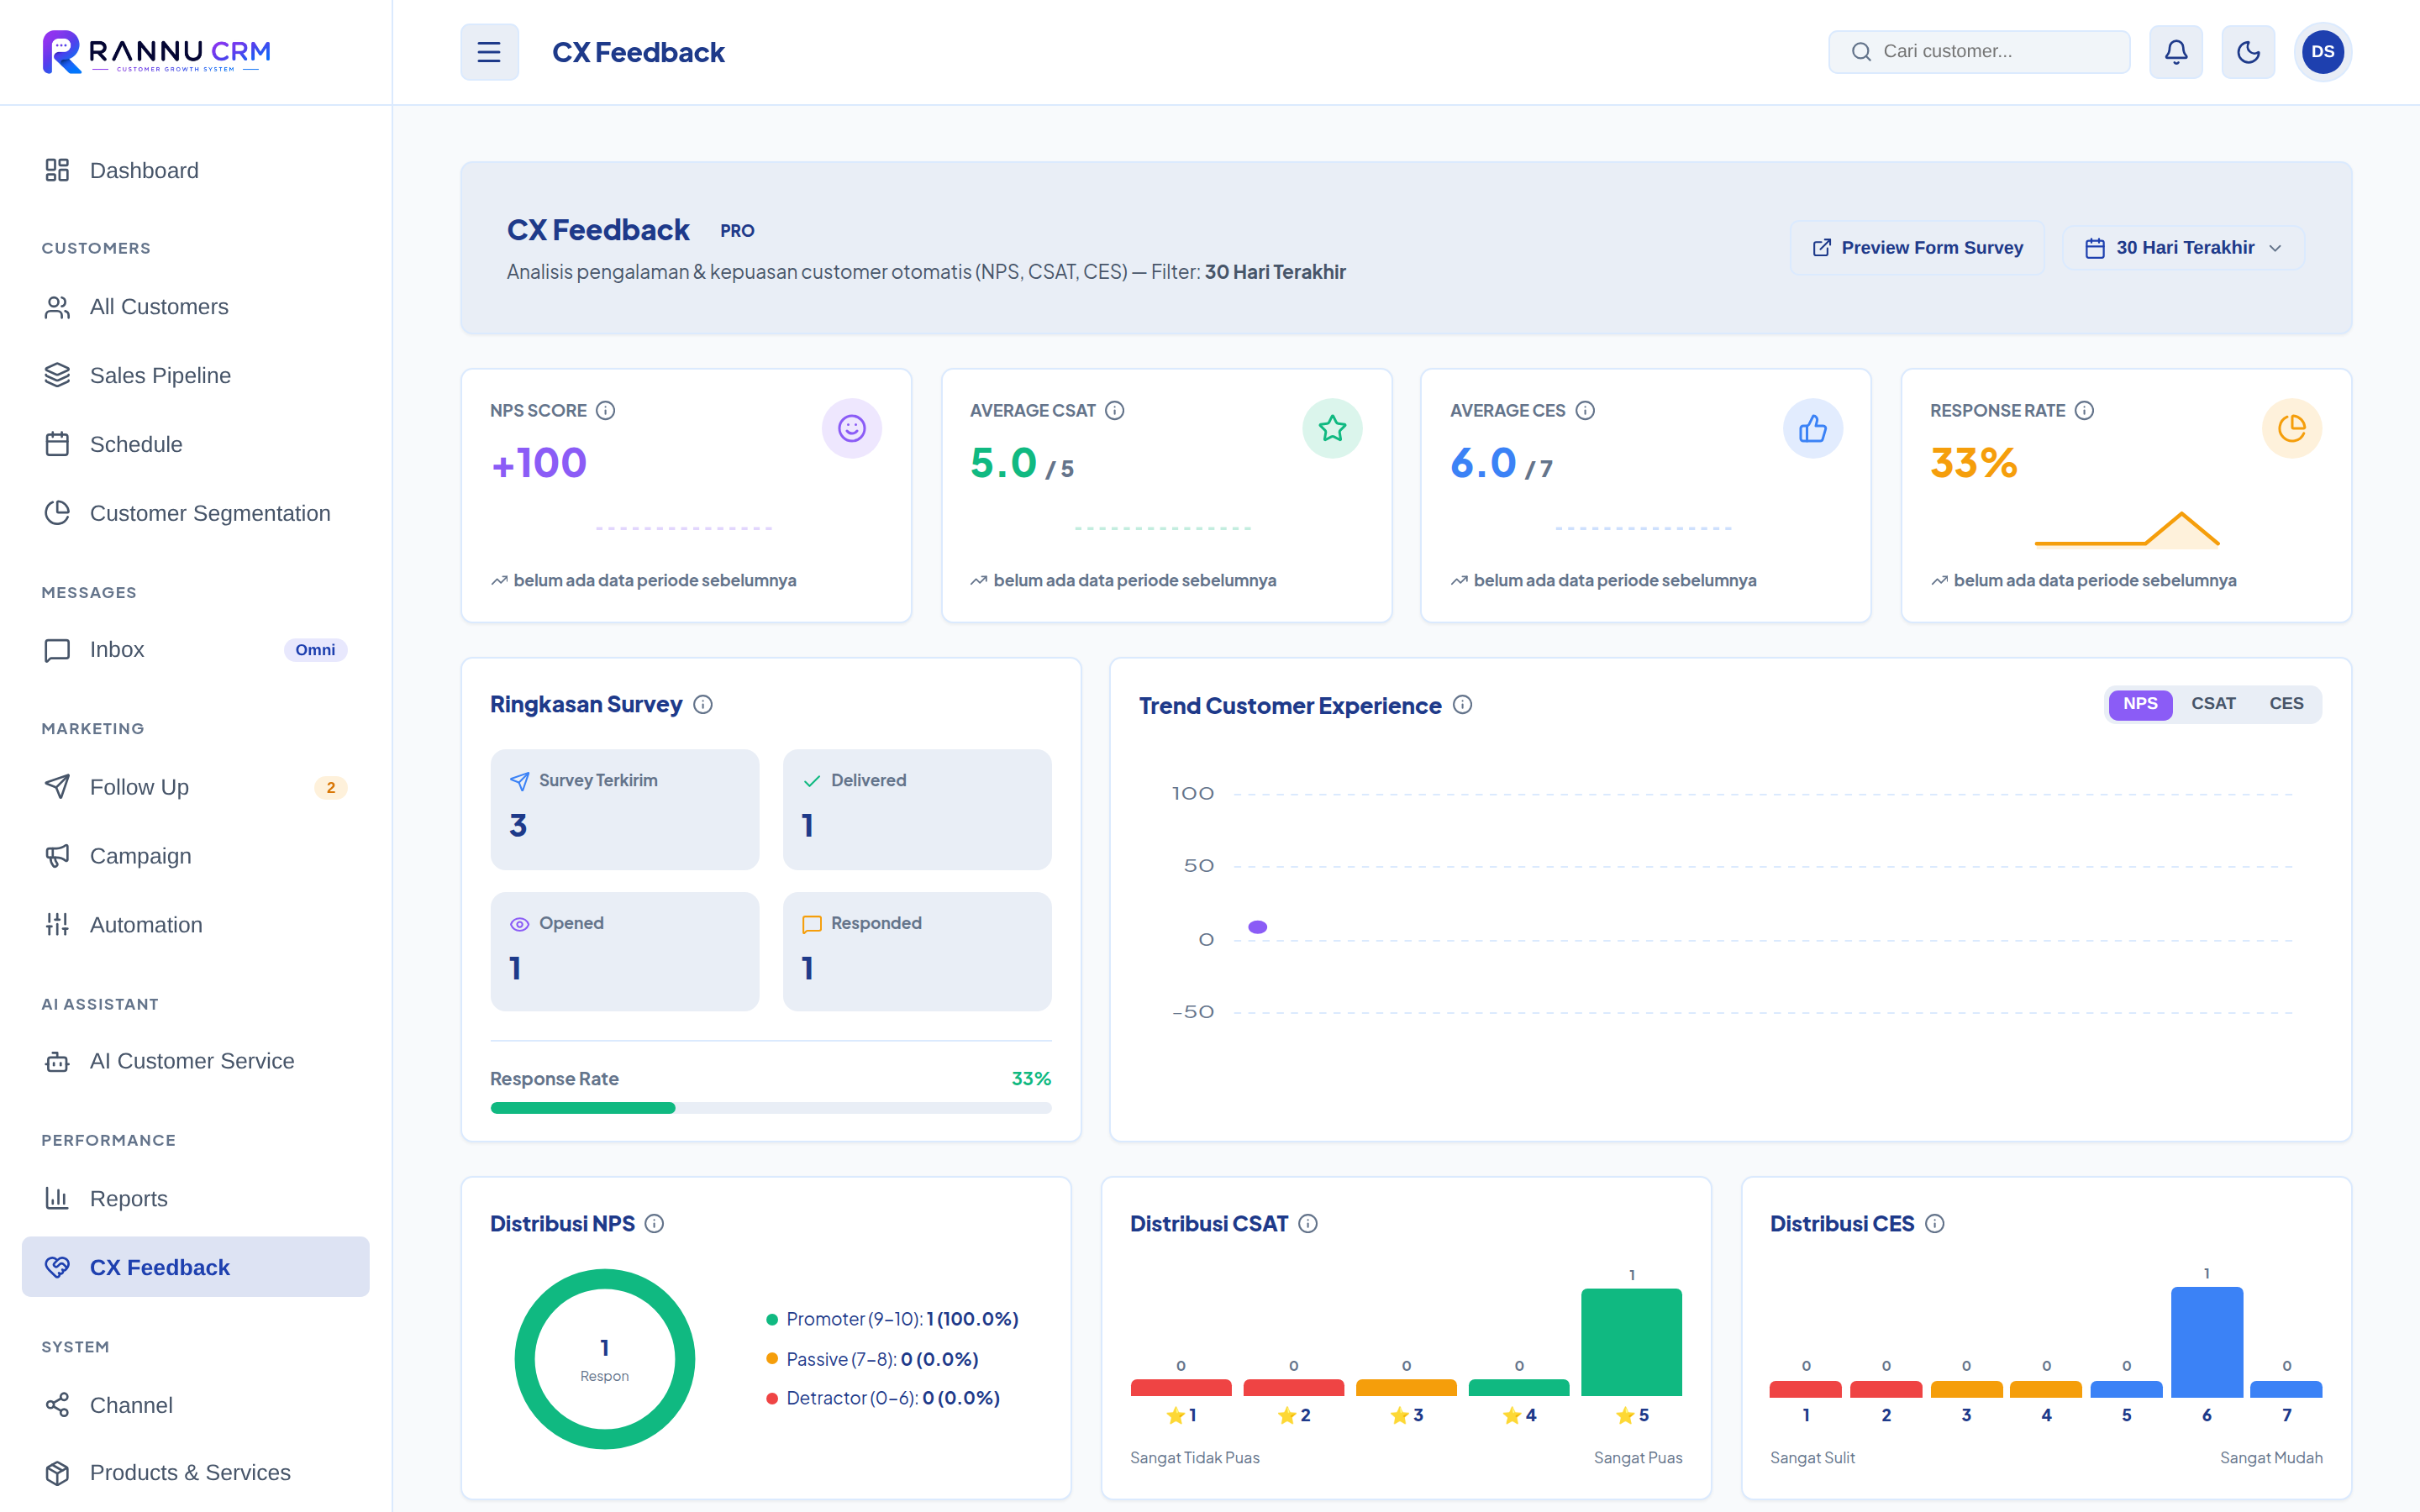Open Reports in the sidebar
This screenshot has width=2420, height=1512.
tap(196, 1199)
